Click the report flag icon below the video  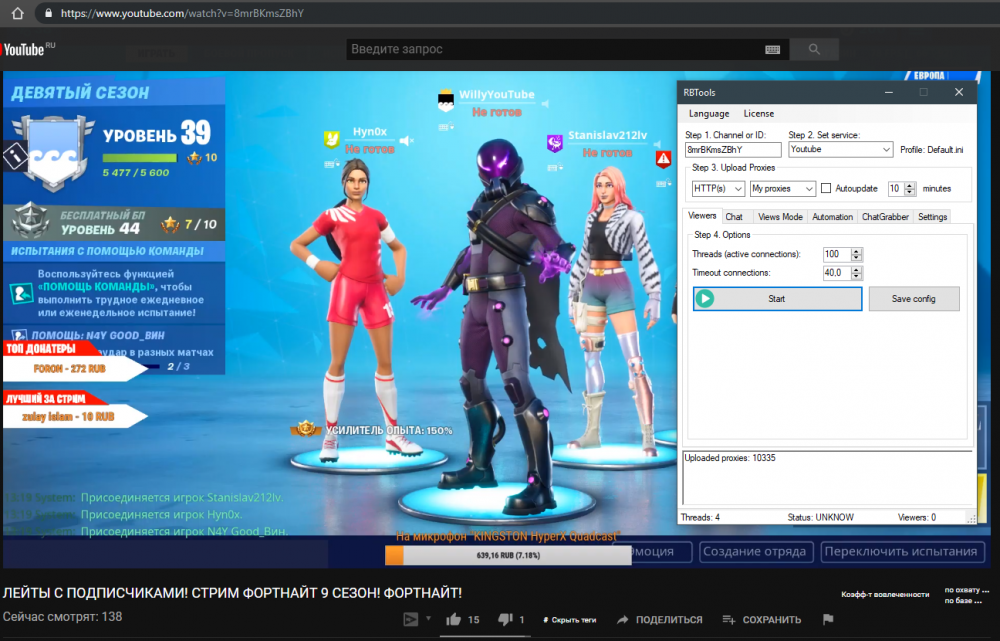coord(828,620)
